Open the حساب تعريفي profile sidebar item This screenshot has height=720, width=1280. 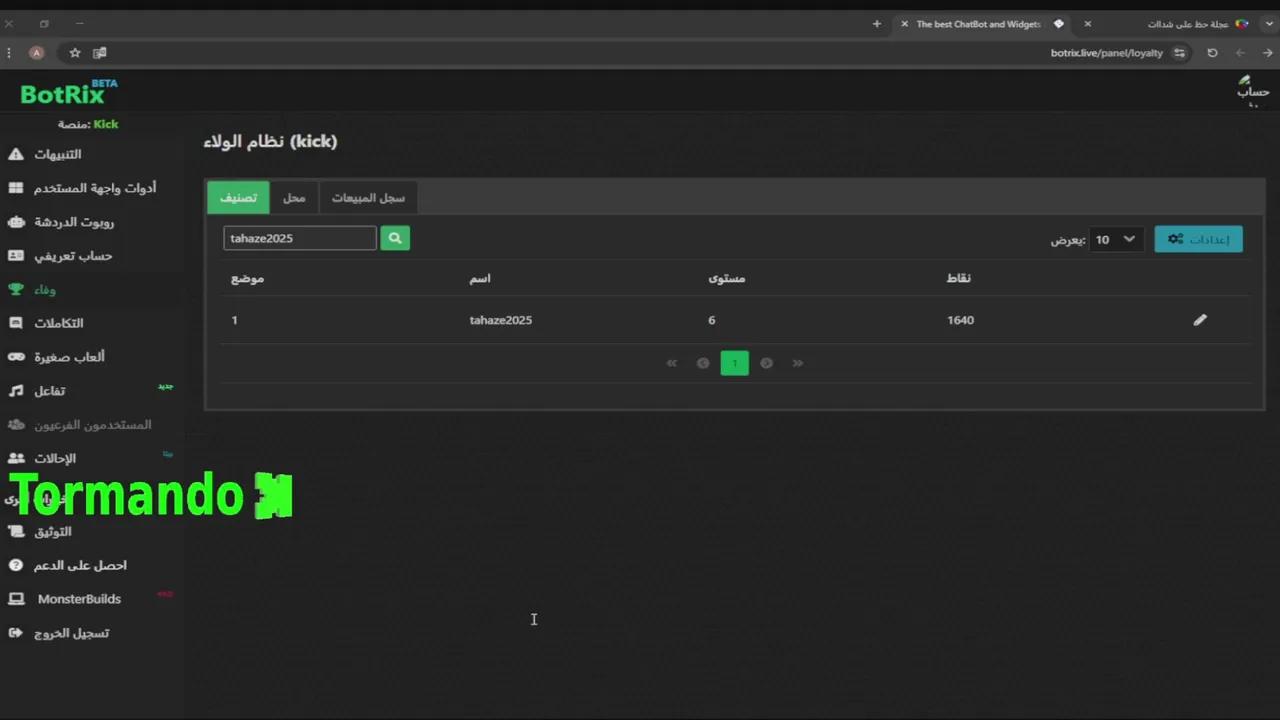pyautogui.click(x=60, y=256)
